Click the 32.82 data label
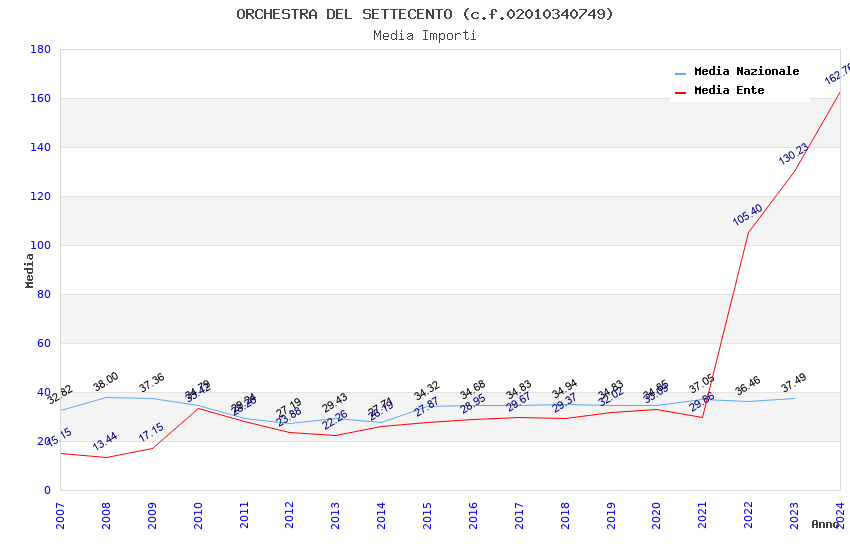The width and height of the screenshot is (850, 550). 60,394
